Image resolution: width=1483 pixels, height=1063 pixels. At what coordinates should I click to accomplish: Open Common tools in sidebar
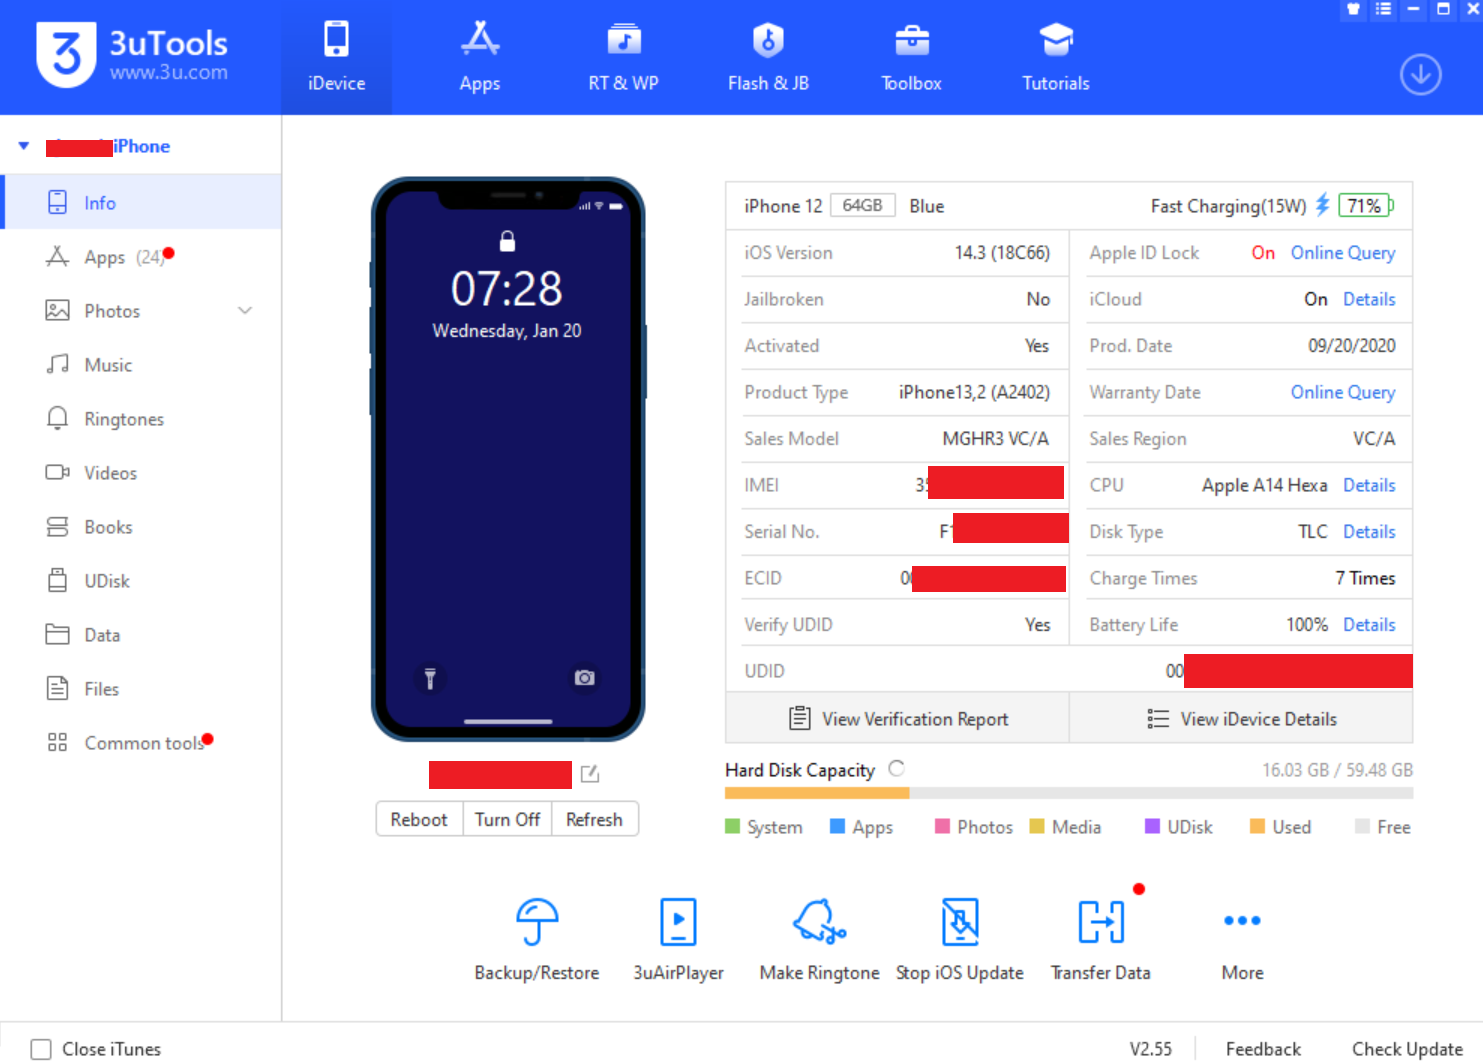point(142,743)
